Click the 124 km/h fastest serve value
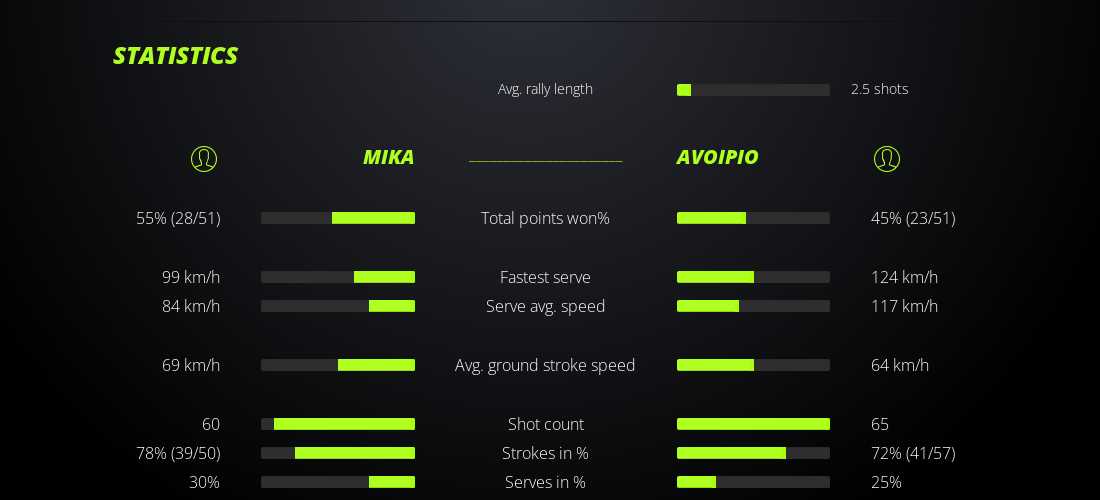 904,277
